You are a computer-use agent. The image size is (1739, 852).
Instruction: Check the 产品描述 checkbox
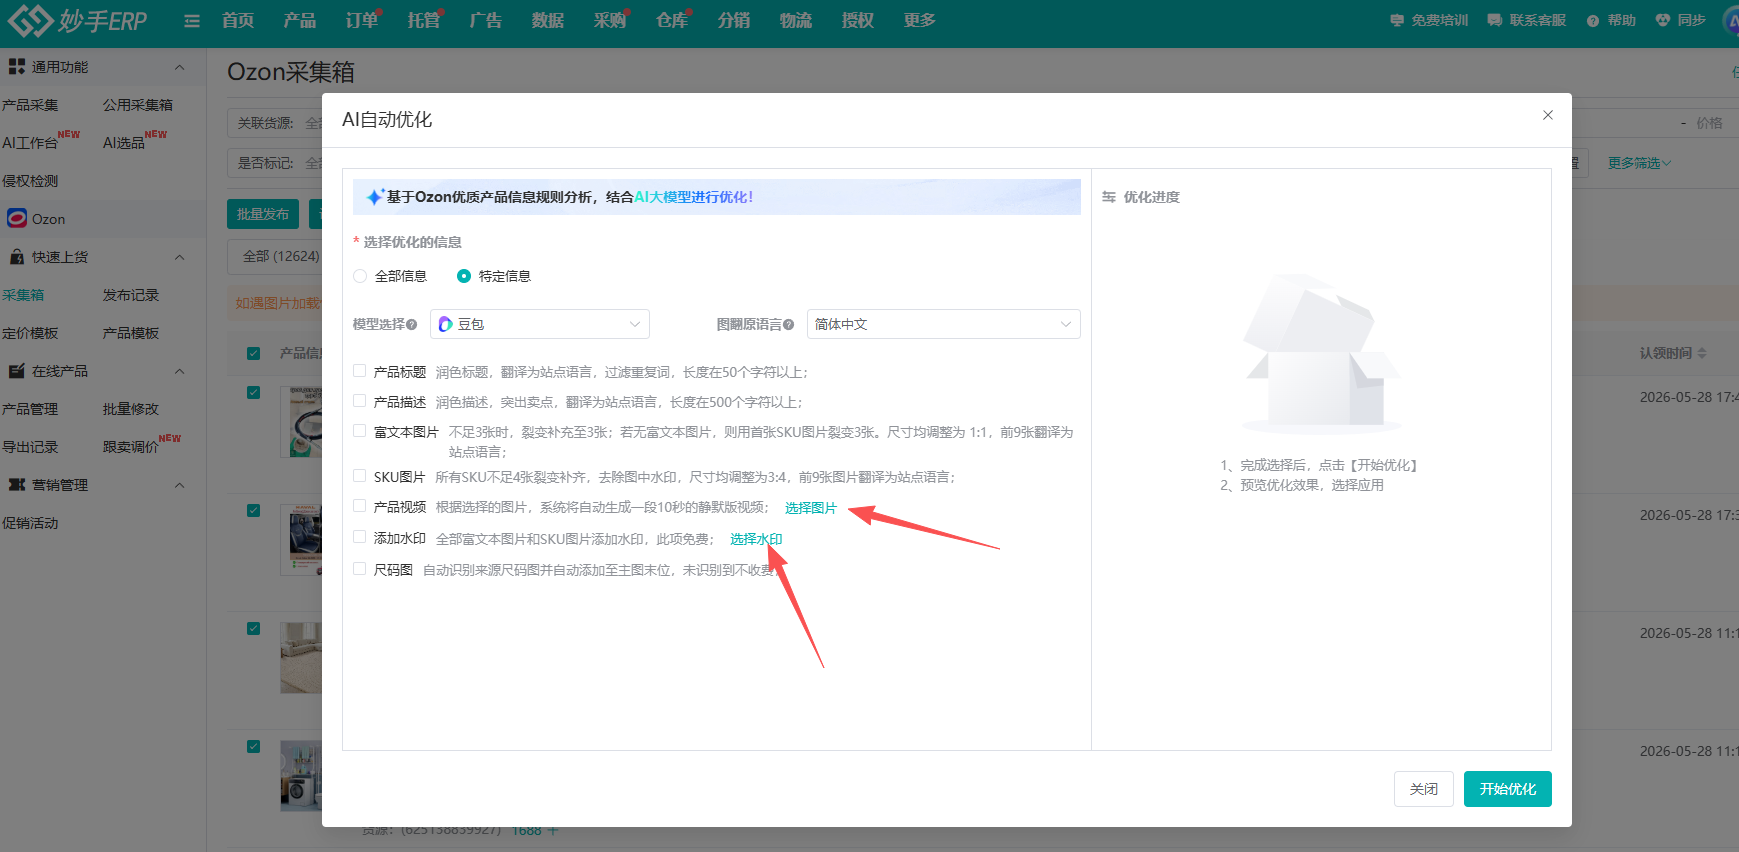359,401
